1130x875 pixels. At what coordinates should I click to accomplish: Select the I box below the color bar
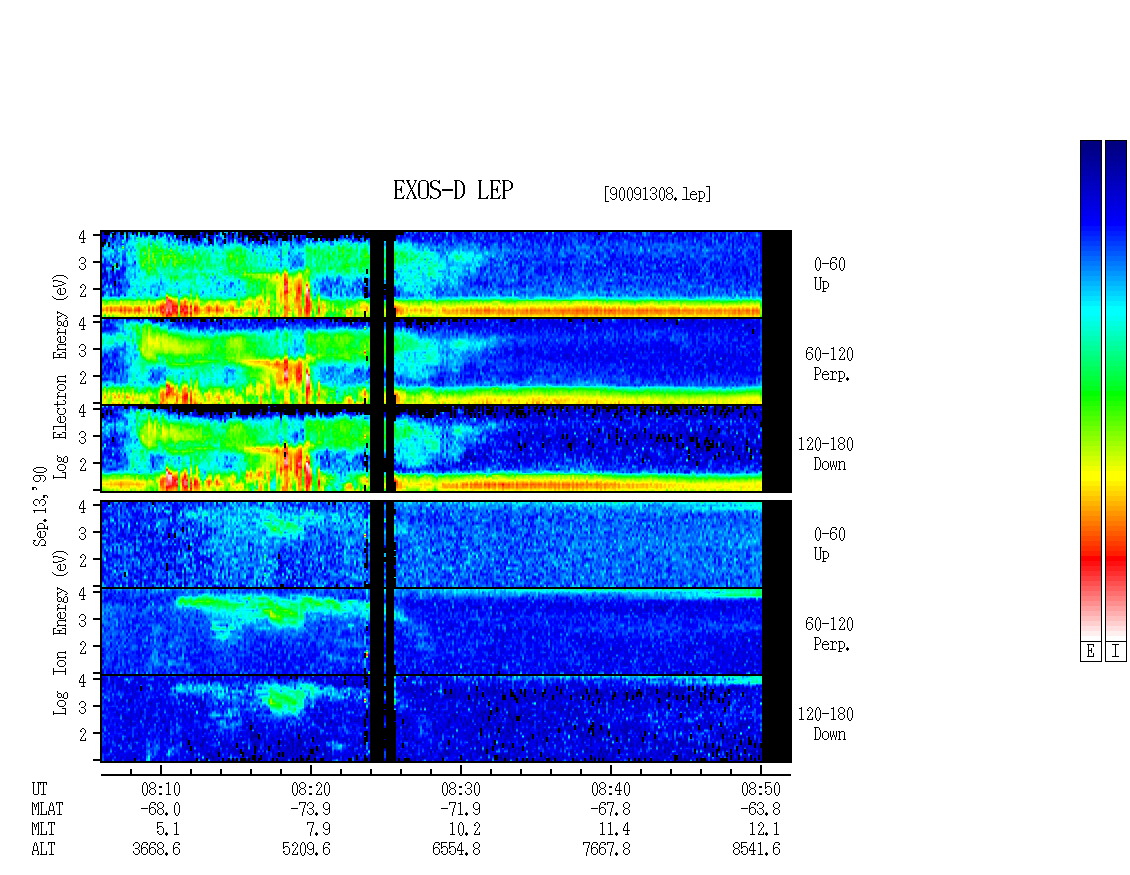1116,652
